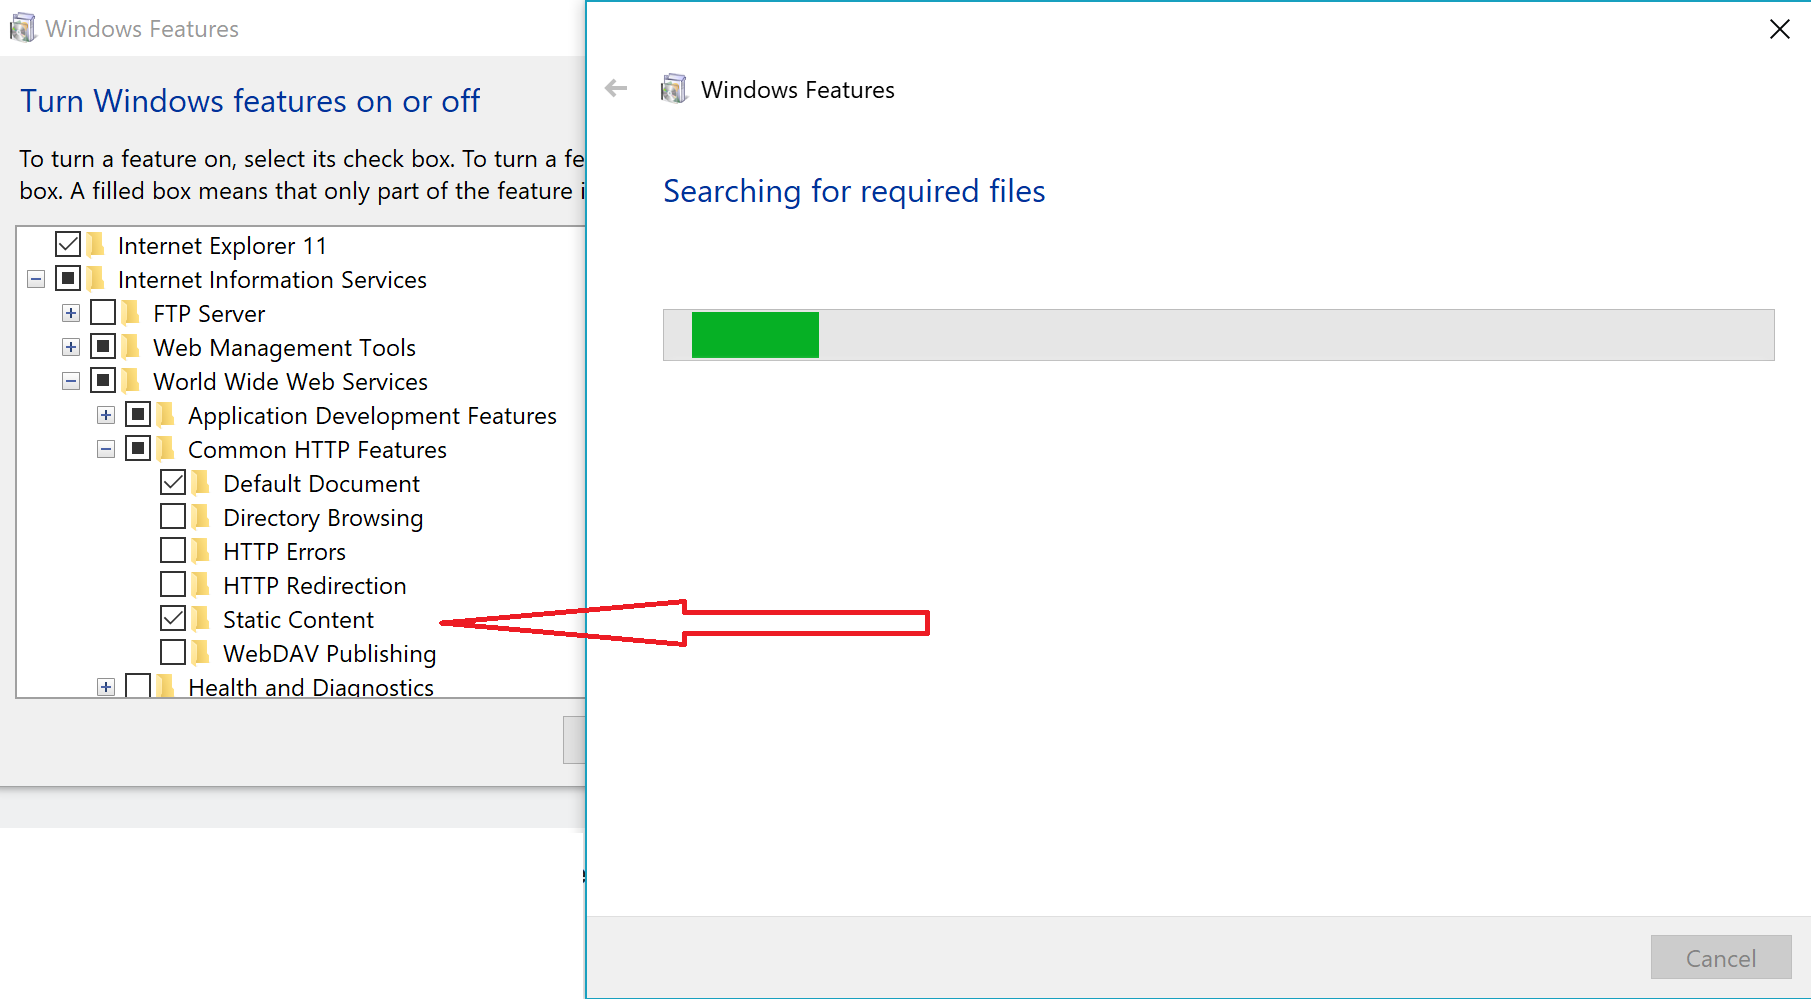This screenshot has height=999, width=1811.
Task: Click the Static Content folder icon
Action: (x=201, y=619)
